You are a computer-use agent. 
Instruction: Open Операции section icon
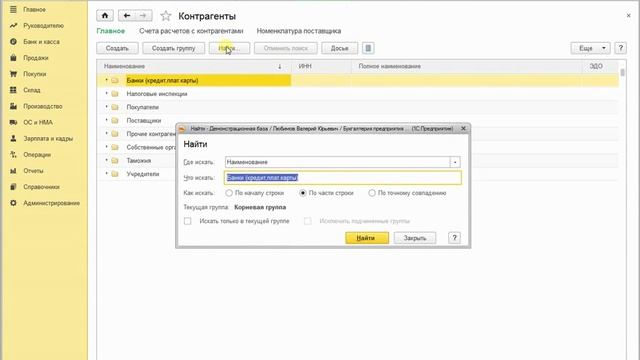click(13, 154)
